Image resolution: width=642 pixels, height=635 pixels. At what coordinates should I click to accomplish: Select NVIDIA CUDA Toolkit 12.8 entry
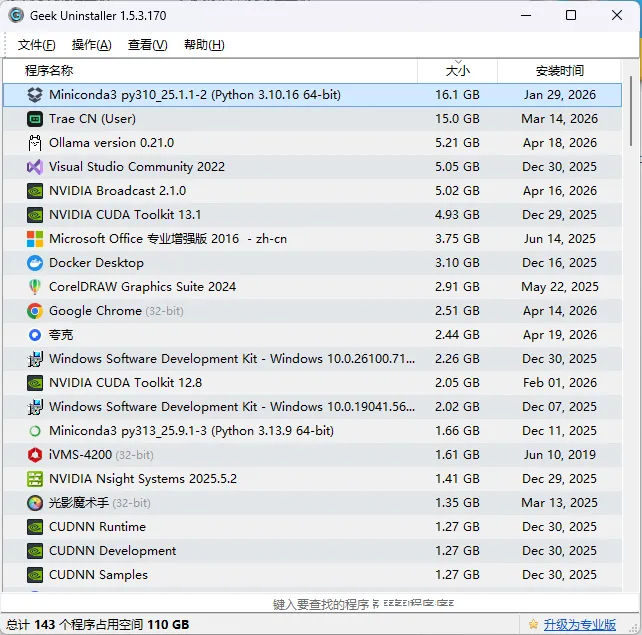coord(125,383)
